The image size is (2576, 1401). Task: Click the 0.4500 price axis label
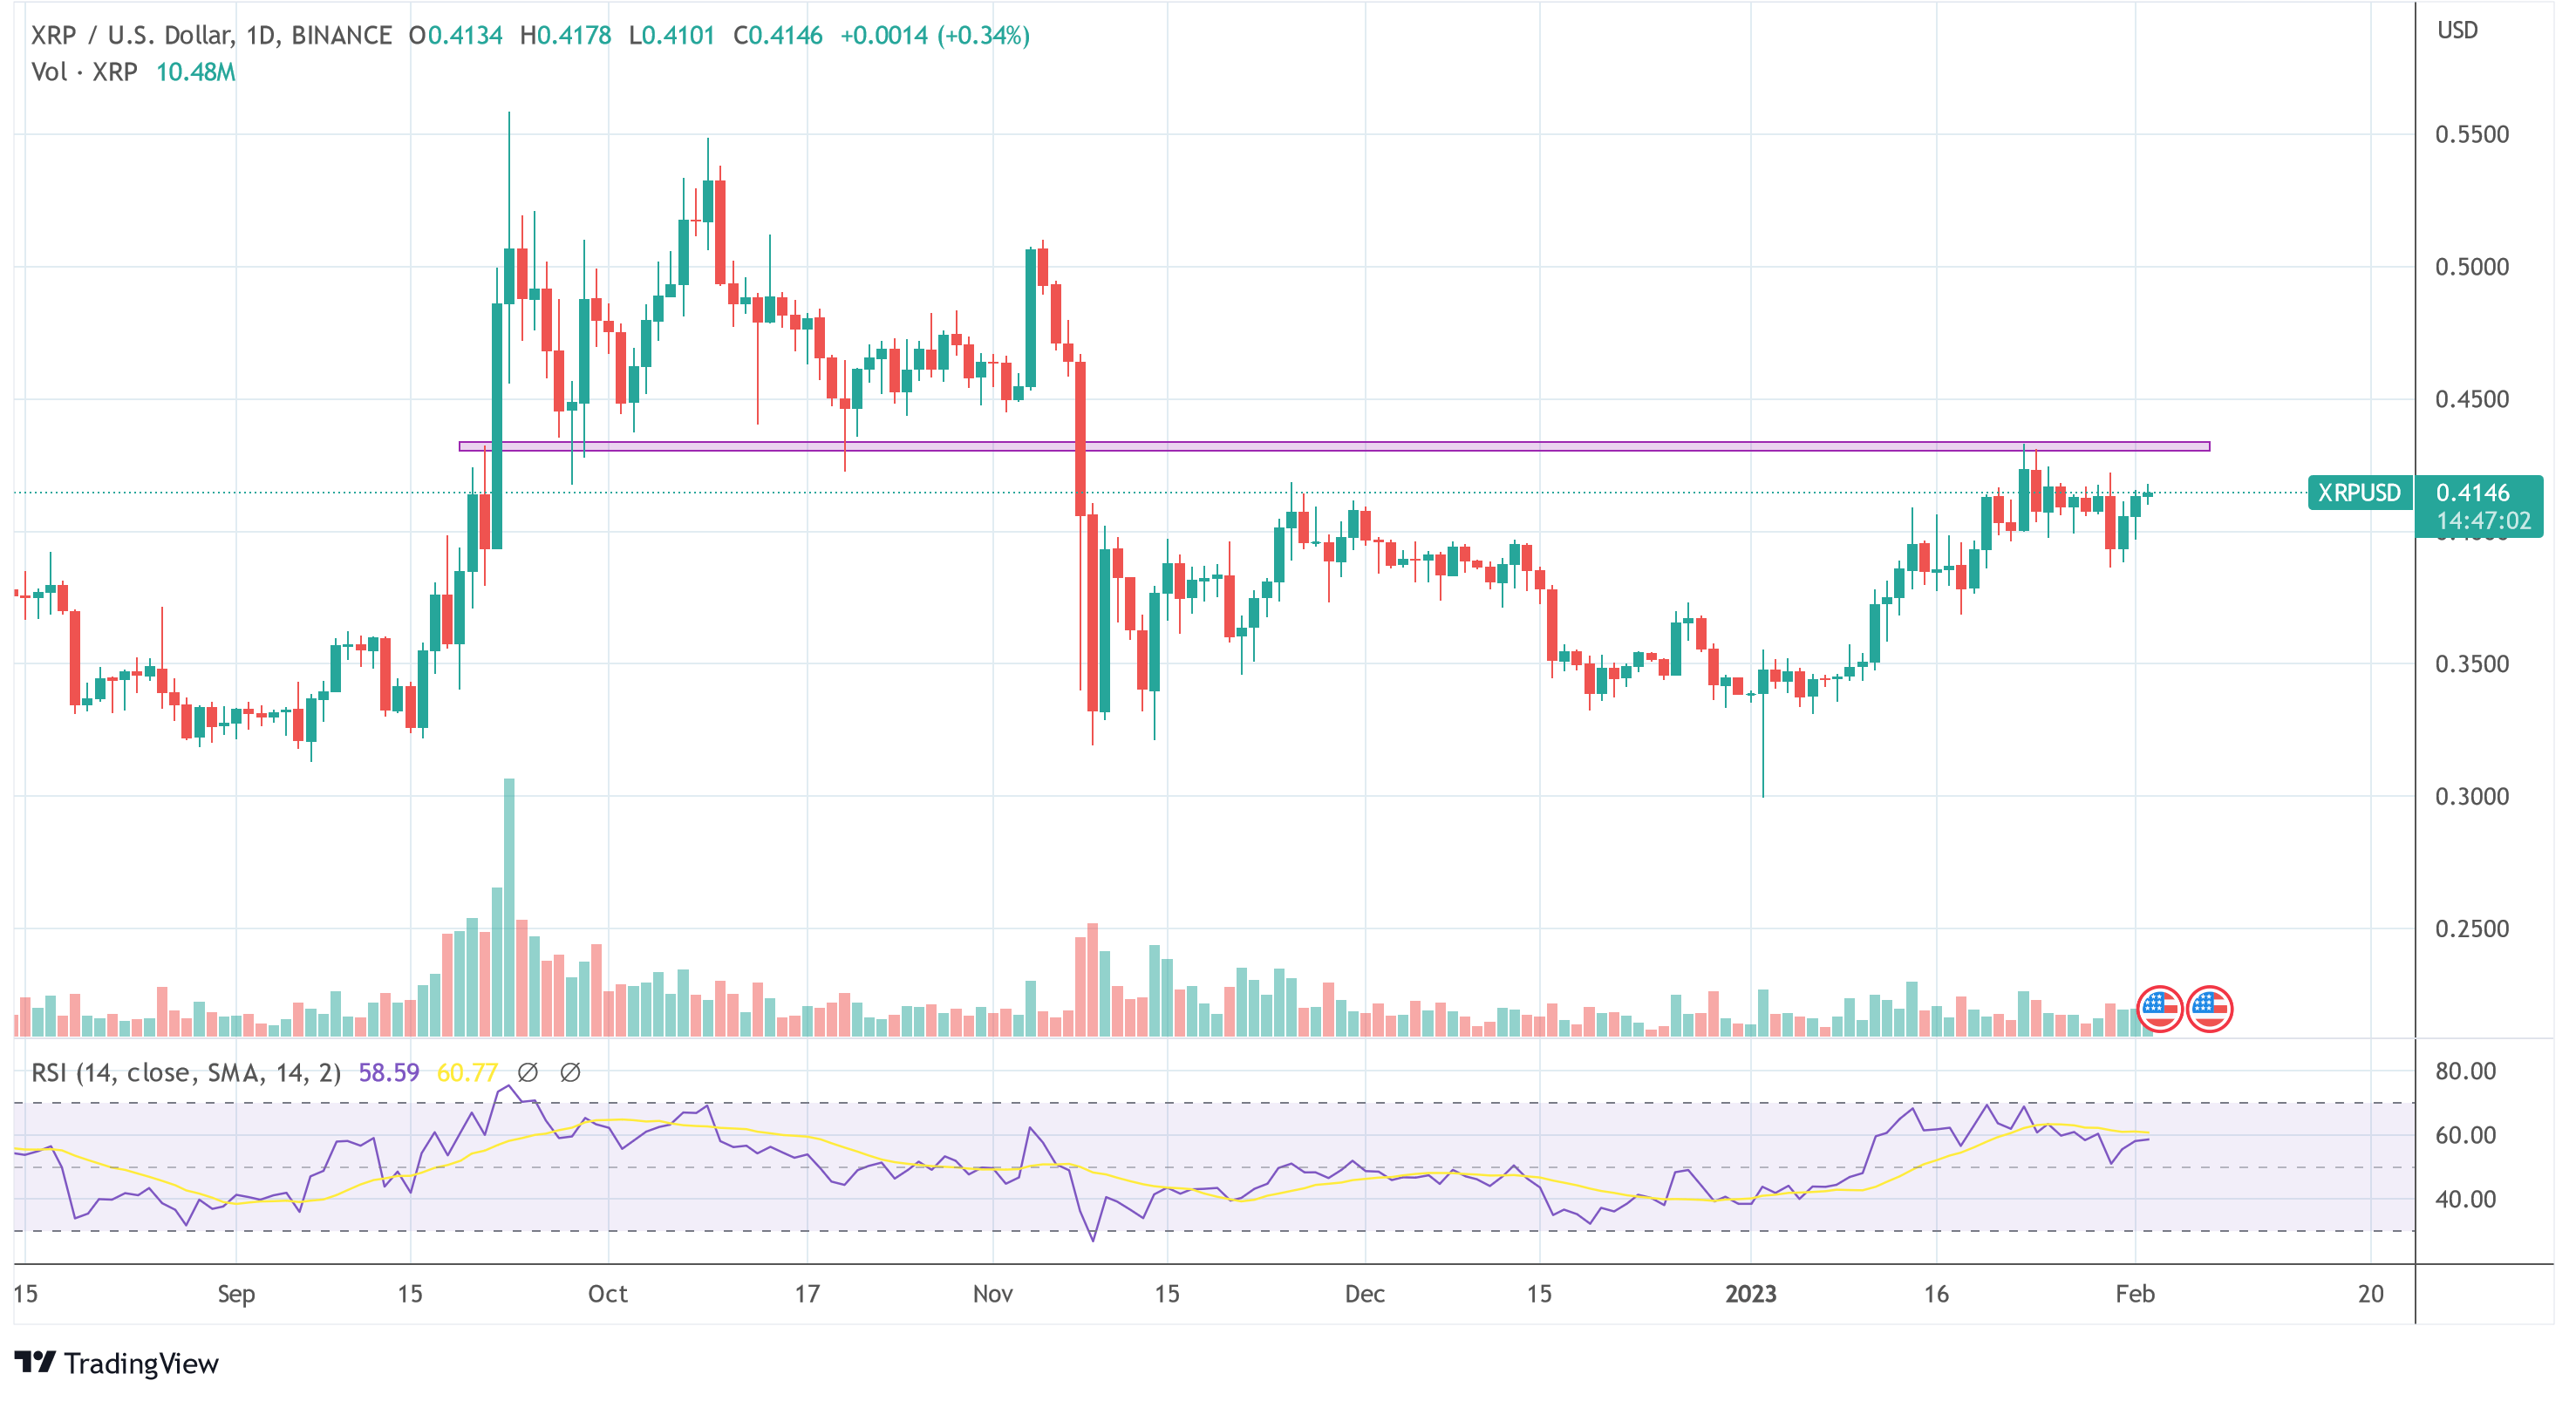point(2472,399)
